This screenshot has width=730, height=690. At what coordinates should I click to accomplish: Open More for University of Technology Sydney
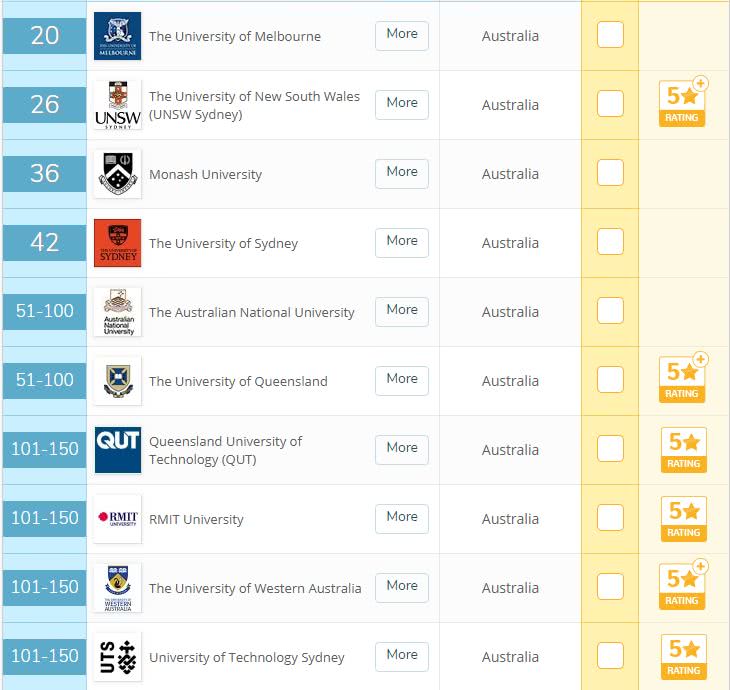(402, 656)
